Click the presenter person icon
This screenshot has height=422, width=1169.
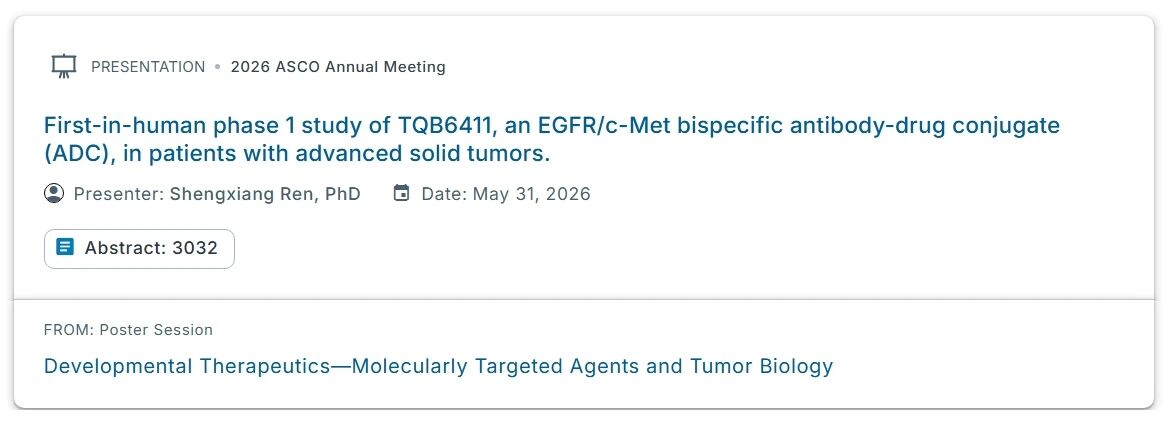(54, 193)
